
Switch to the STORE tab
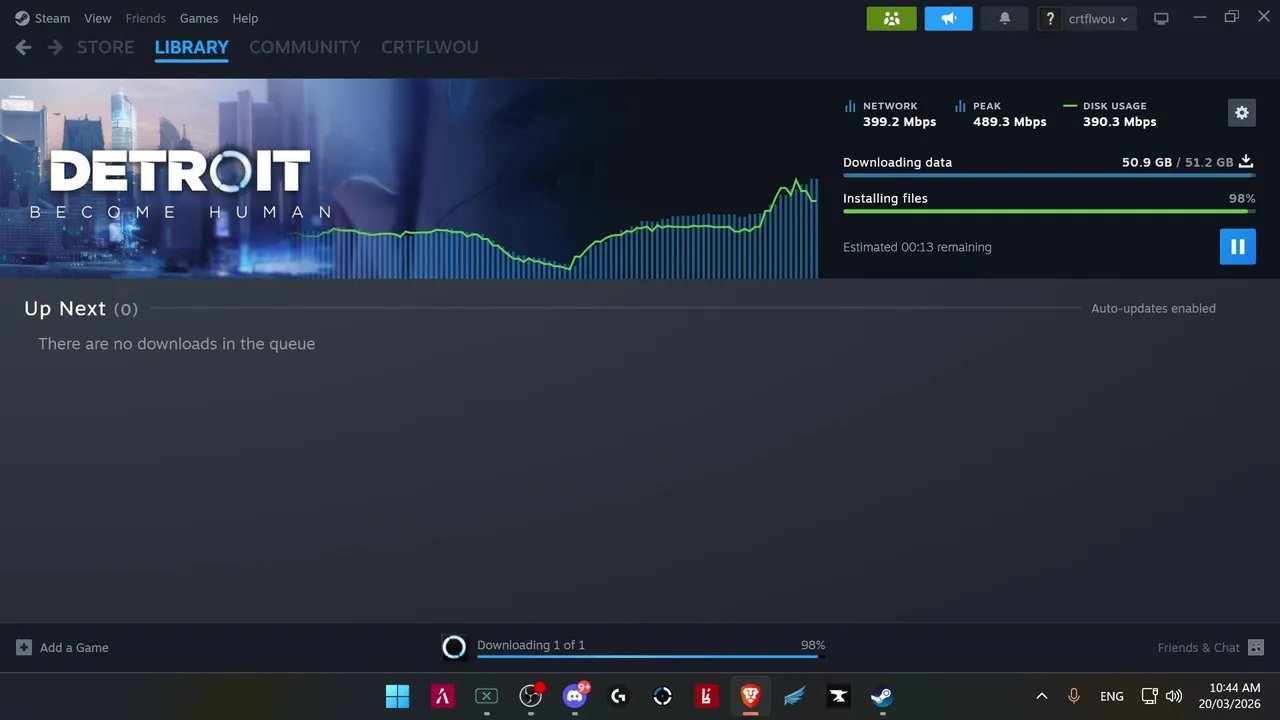click(x=106, y=47)
